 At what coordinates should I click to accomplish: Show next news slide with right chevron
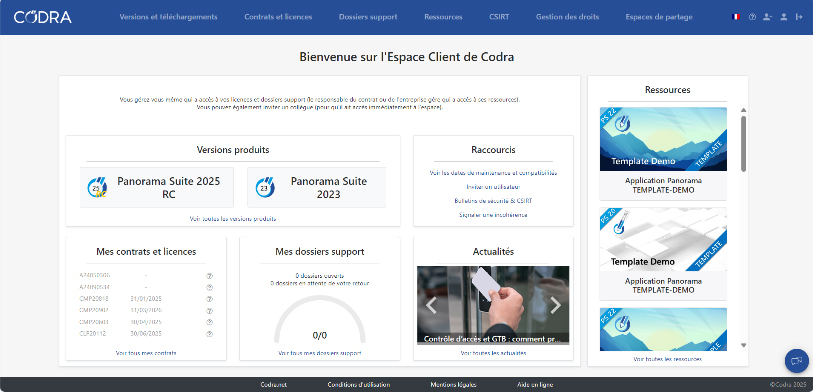coord(555,305)
